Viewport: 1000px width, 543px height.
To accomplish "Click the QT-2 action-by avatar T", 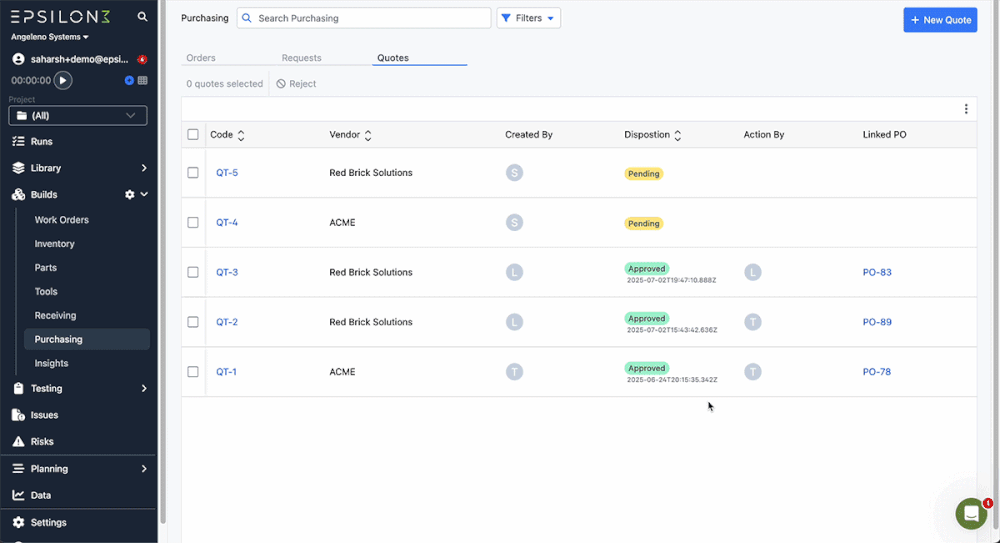I will [x=753, y=322].
